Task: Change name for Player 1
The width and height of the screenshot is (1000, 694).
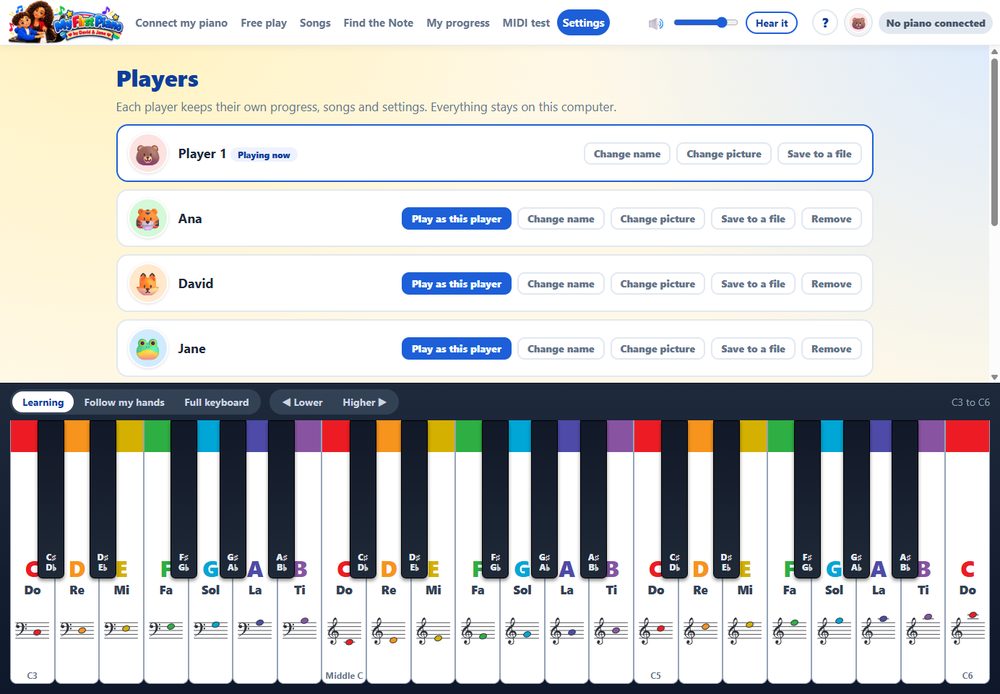Action: (627, 154)
